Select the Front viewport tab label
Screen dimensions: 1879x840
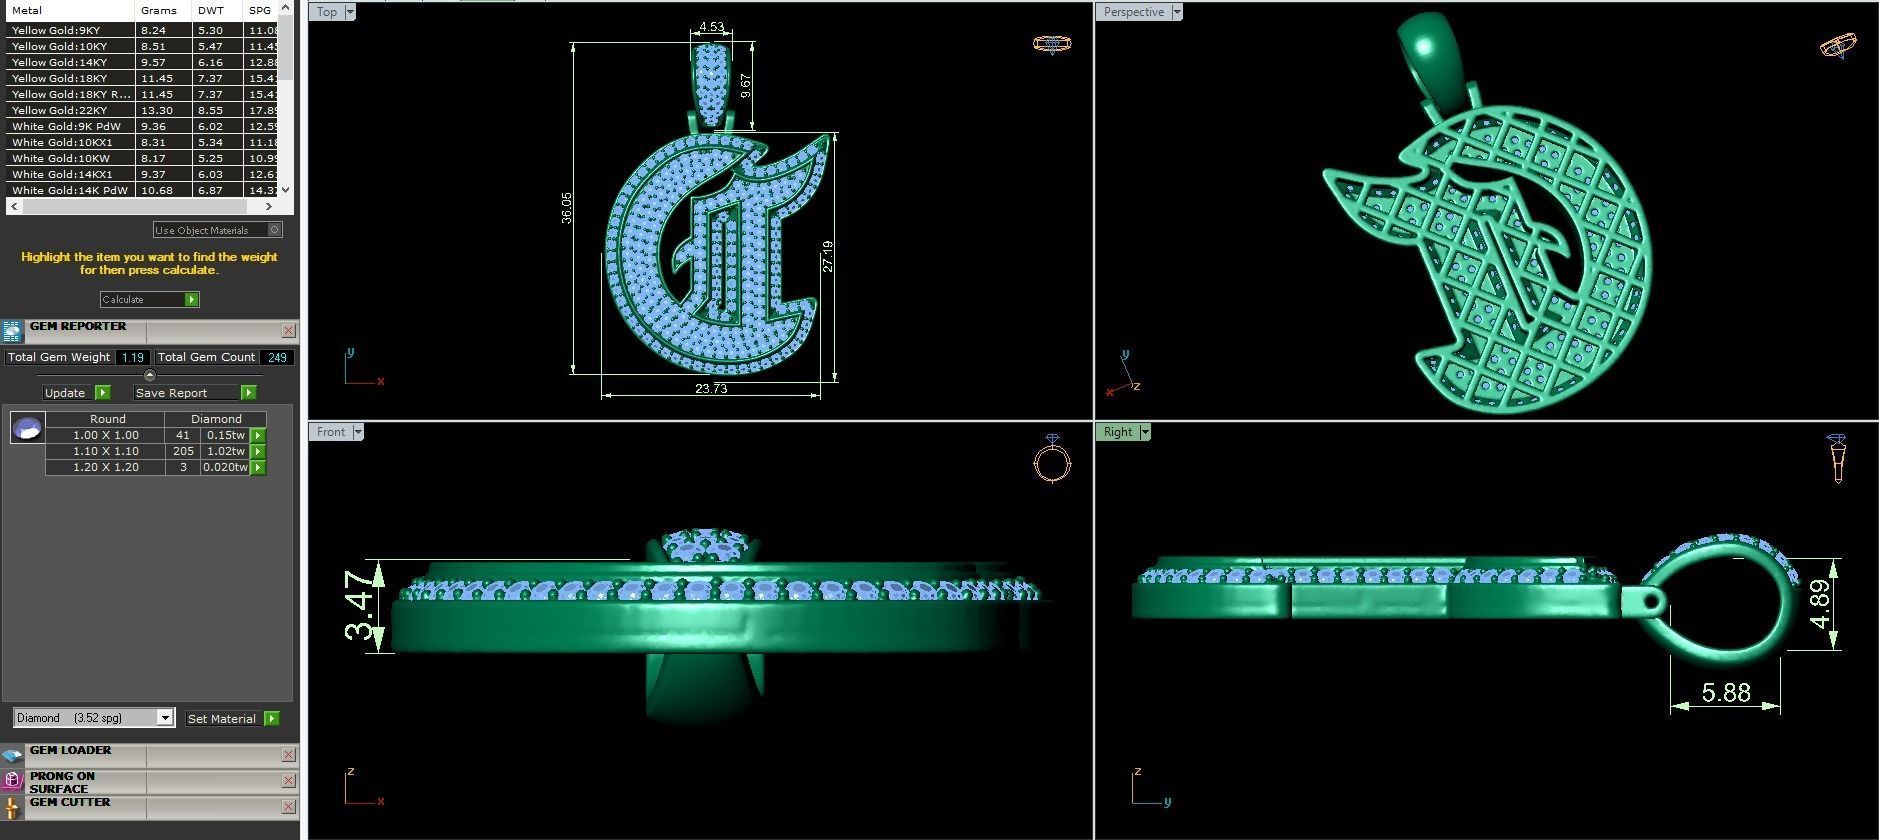[x=331, y=432]
